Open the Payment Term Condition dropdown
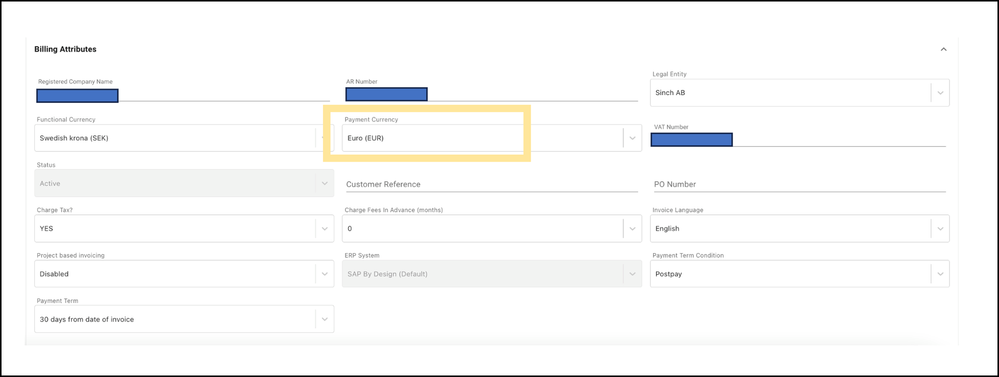Screen dimensions: 999x377 (800, 274)
